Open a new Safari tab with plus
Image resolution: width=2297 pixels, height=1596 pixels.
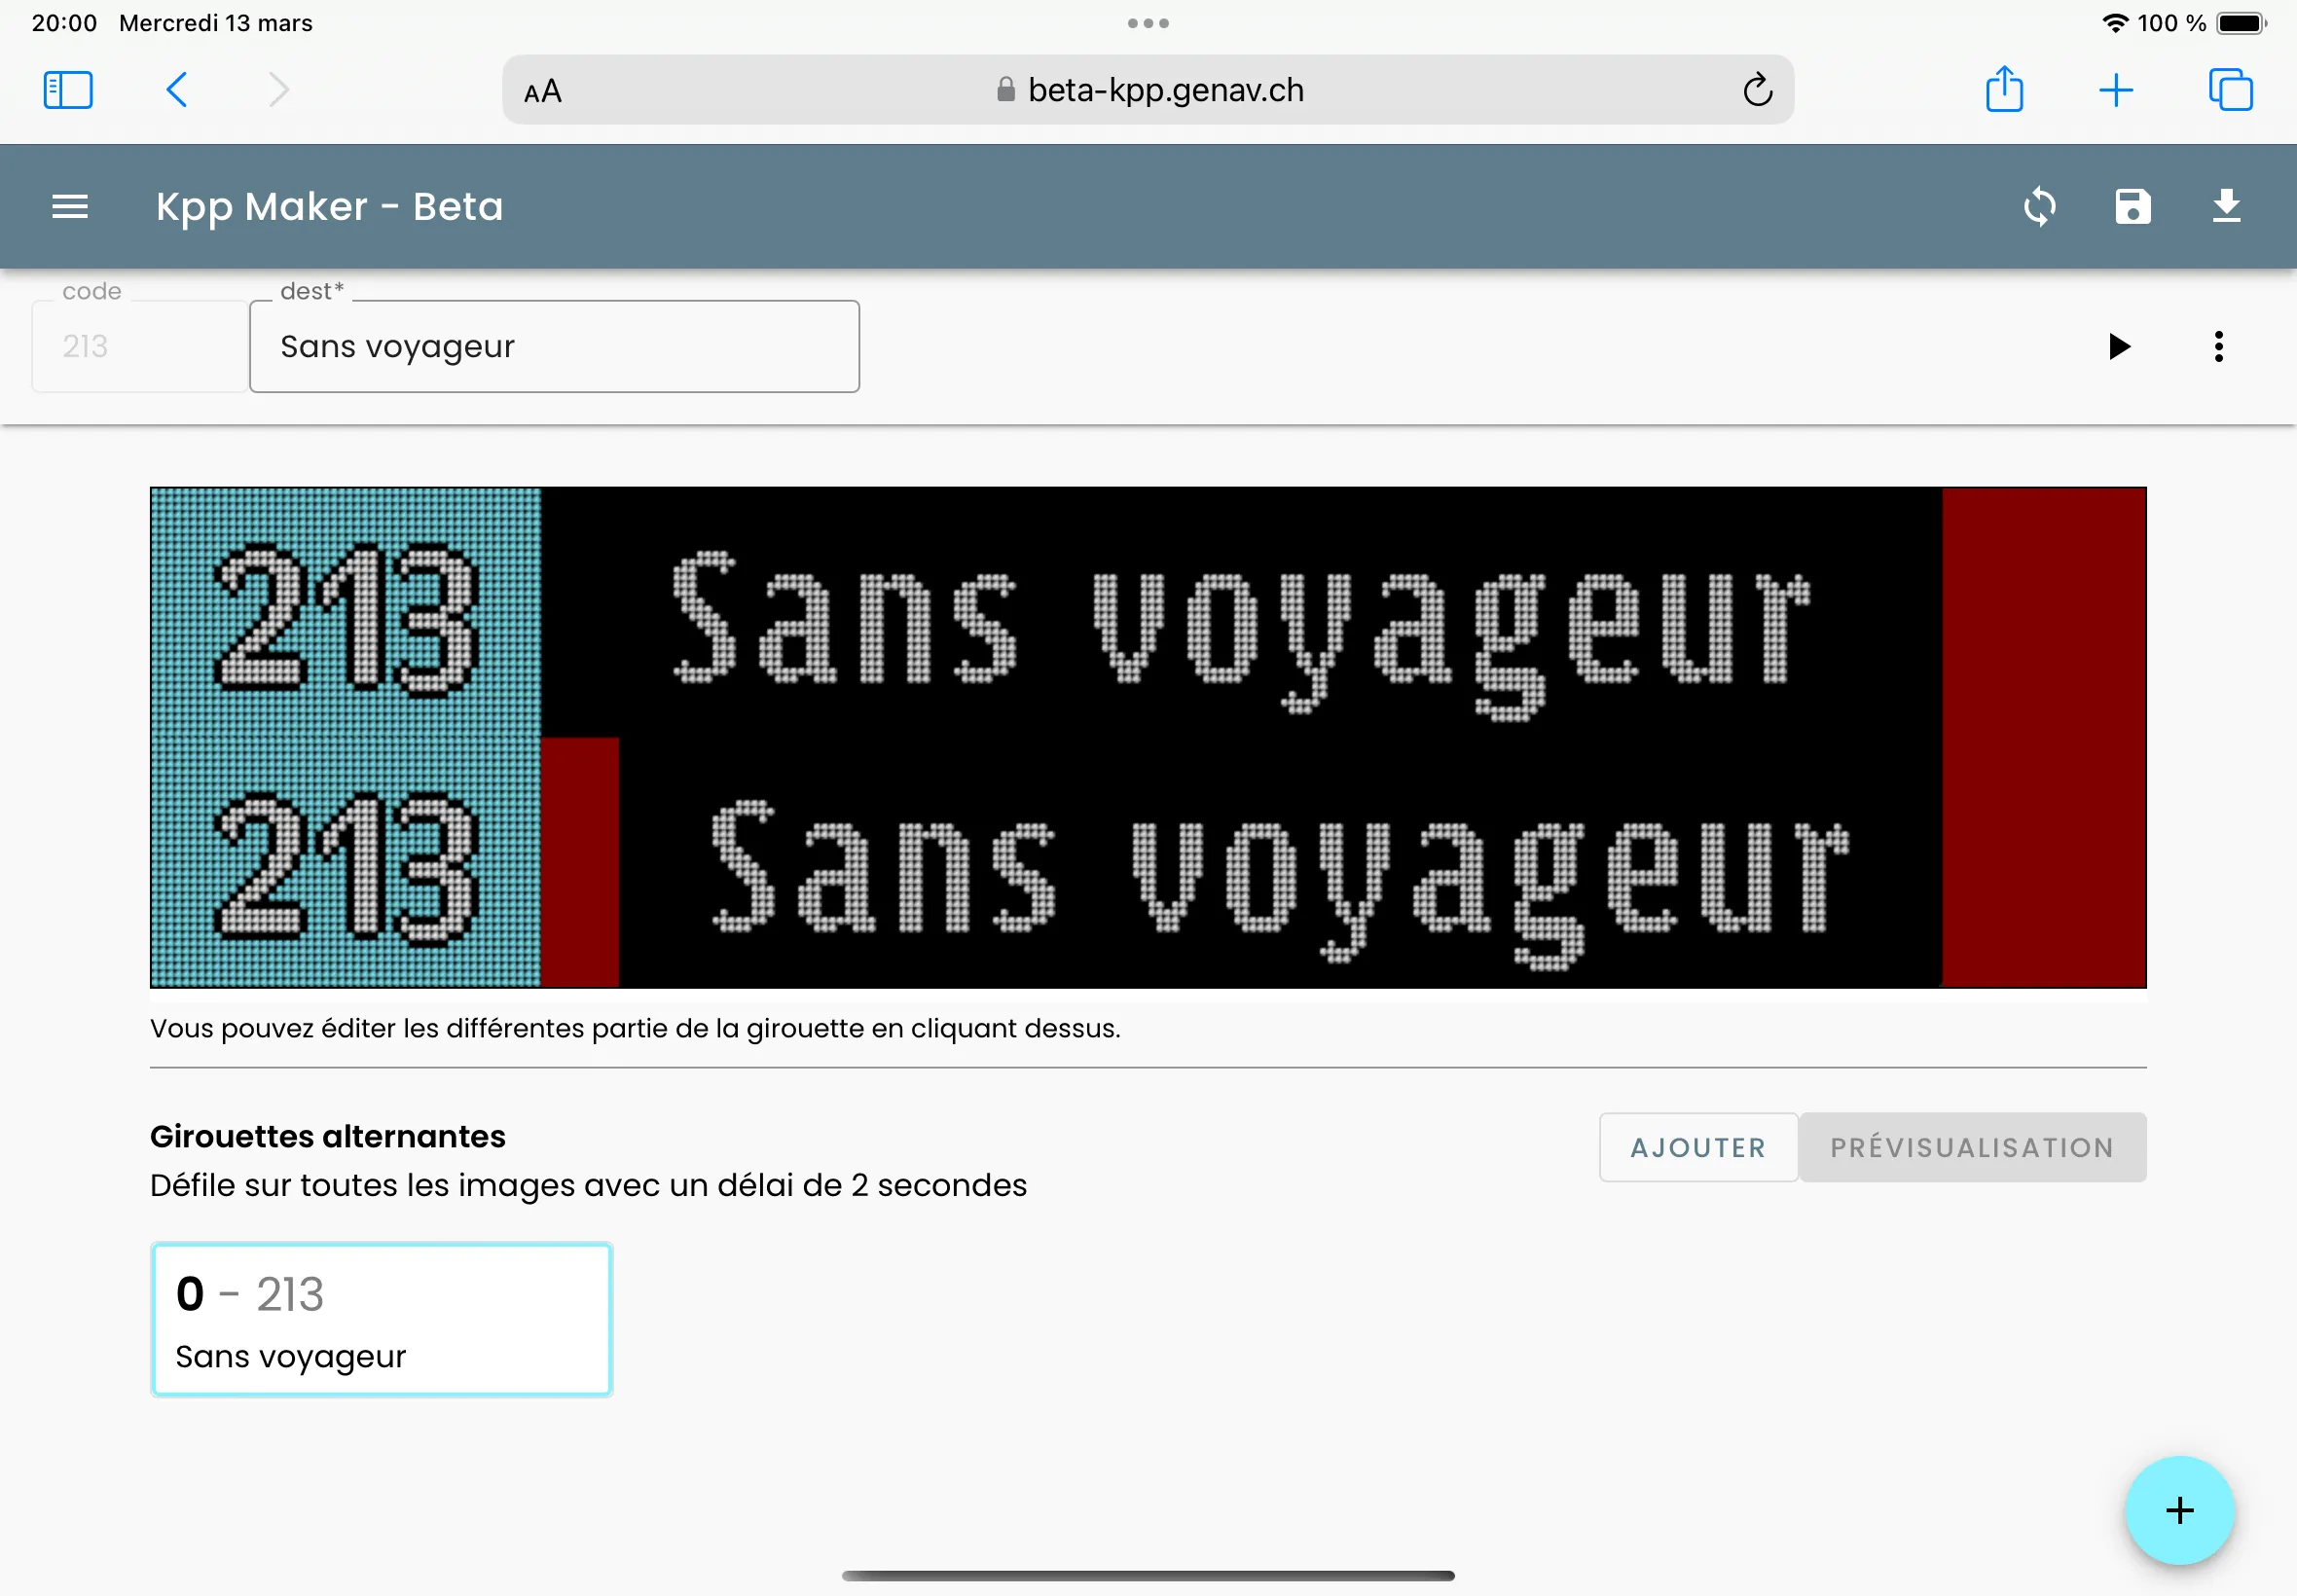pos(2116,90)
